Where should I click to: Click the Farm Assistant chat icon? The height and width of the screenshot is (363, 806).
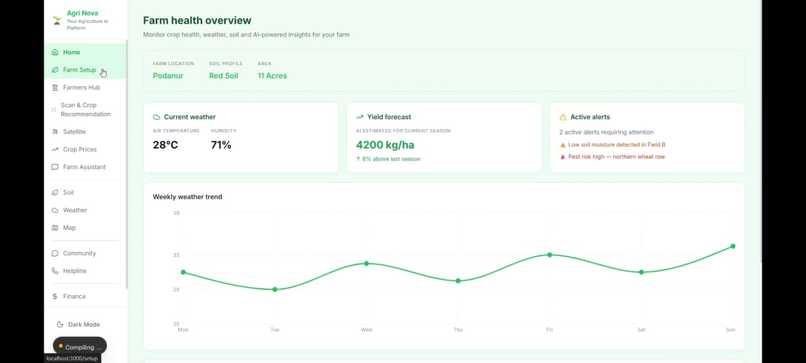(54, 167)
